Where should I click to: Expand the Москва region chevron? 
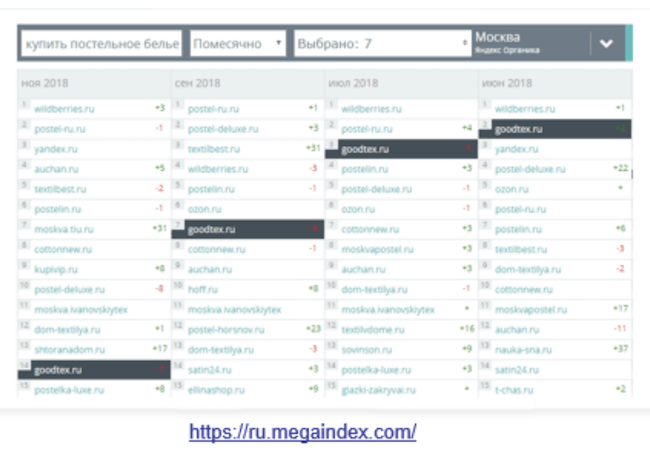pyautogui.click(x=606, y=44)
